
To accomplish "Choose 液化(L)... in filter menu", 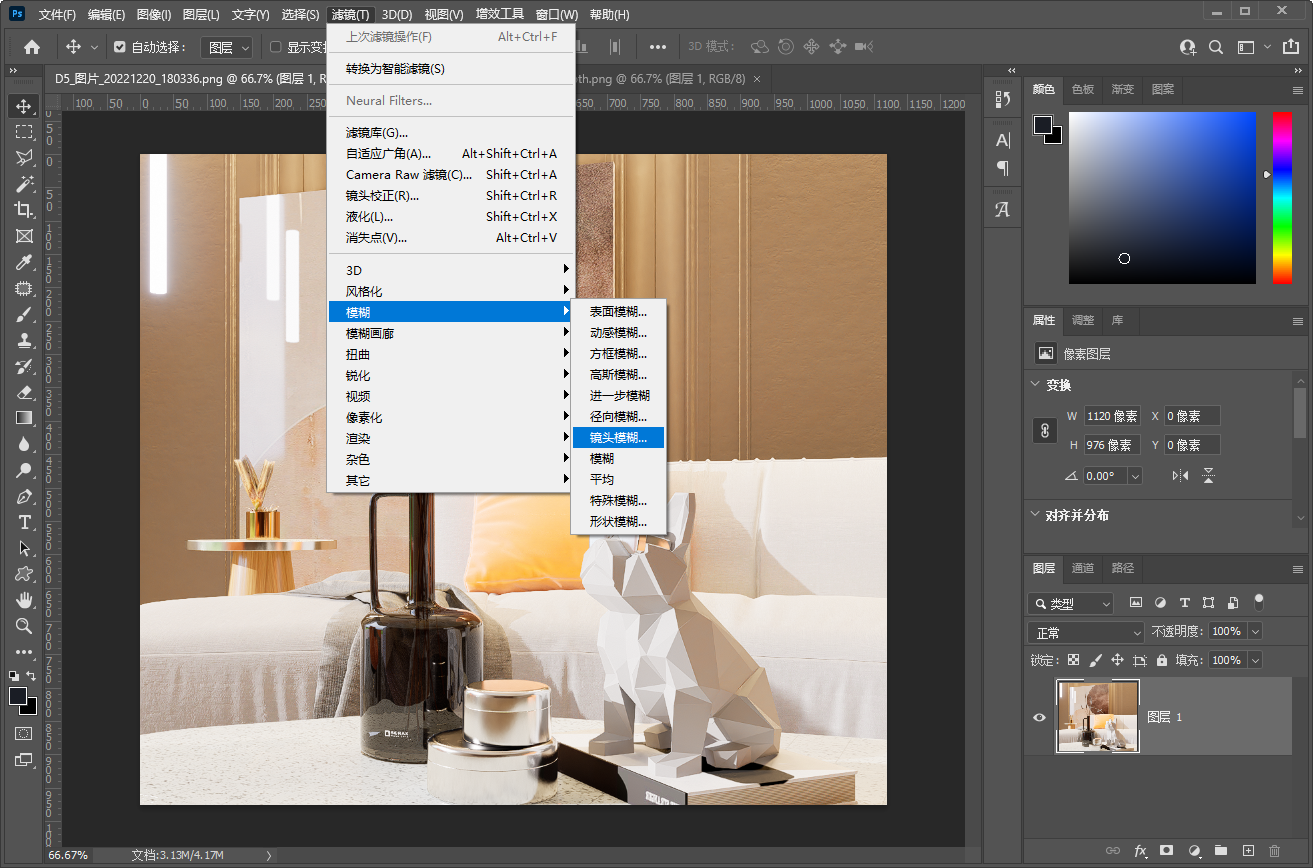I will 451,216.
